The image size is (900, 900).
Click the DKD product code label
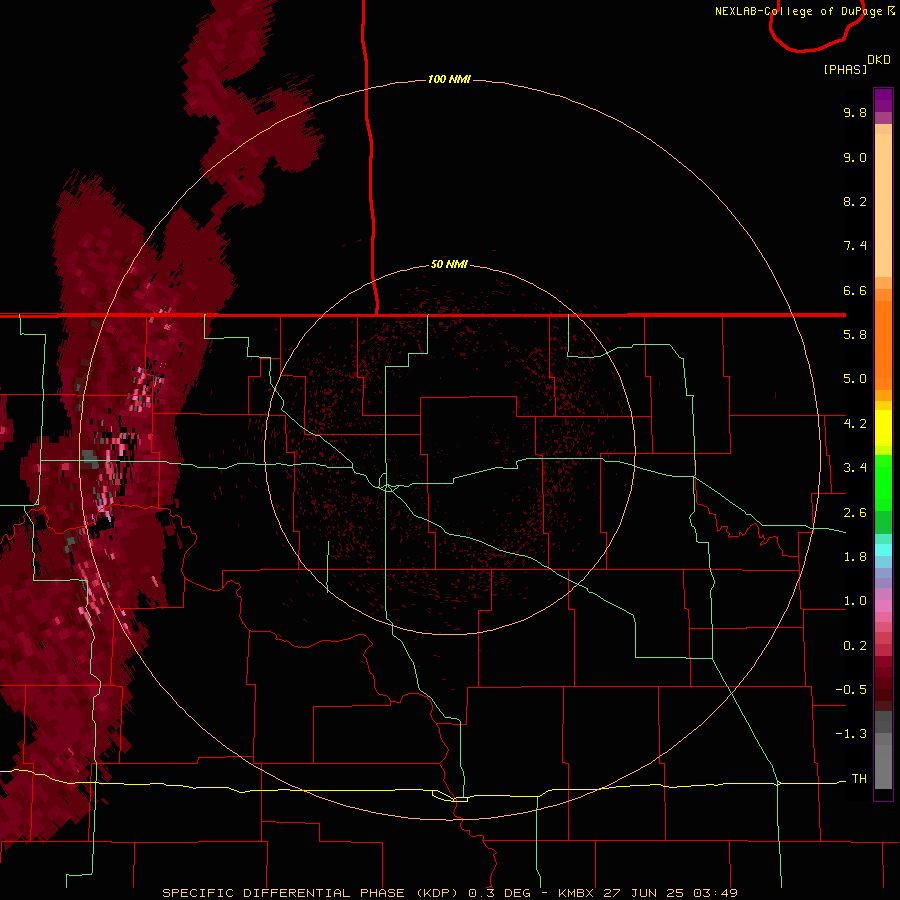pos(879,60)
